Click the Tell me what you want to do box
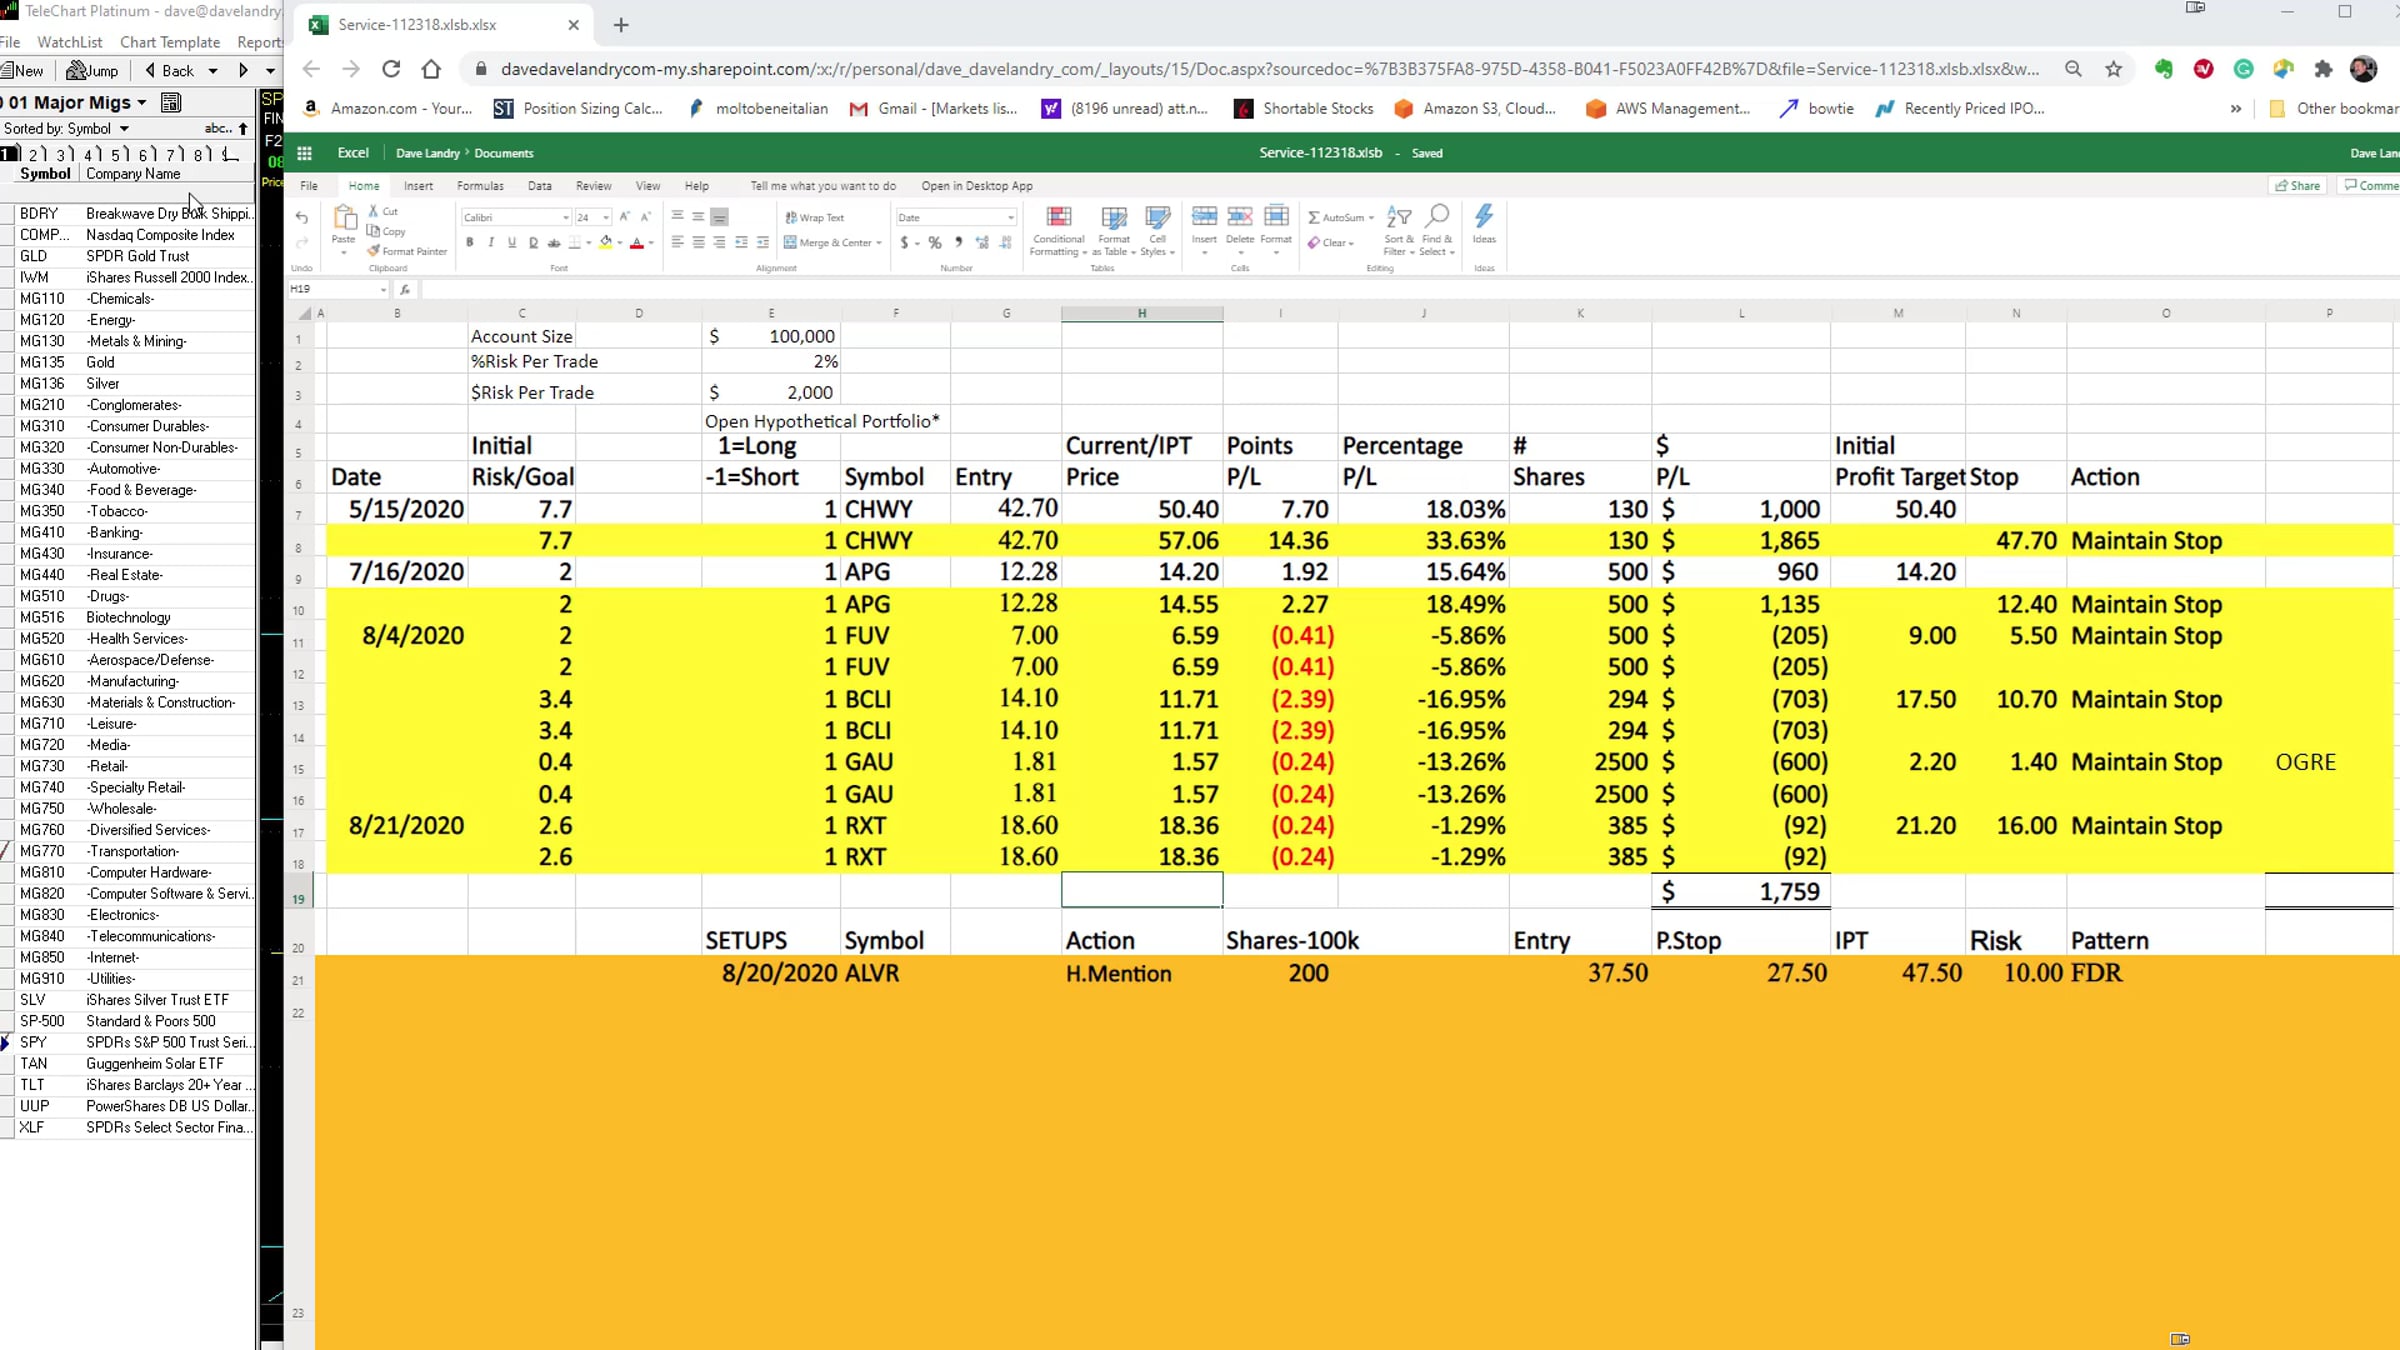Image resolution: width=2400 pixels, height=1350 pixels. coord(823,186)
